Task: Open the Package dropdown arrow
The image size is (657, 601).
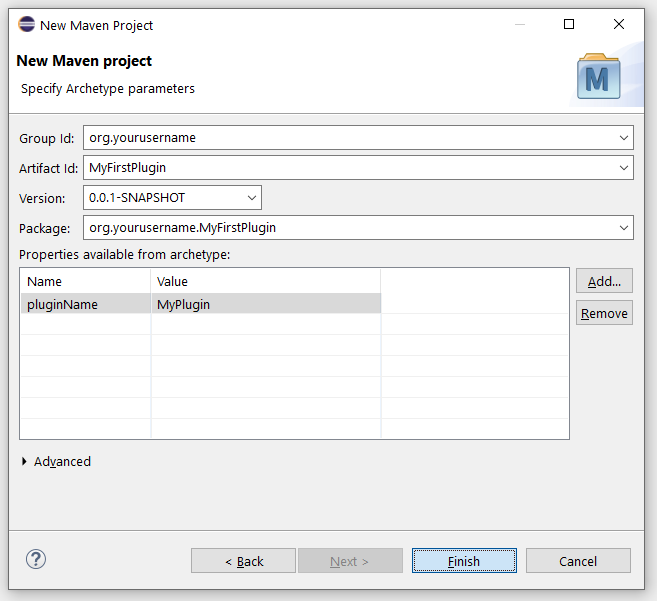Action: click(624, 228)
